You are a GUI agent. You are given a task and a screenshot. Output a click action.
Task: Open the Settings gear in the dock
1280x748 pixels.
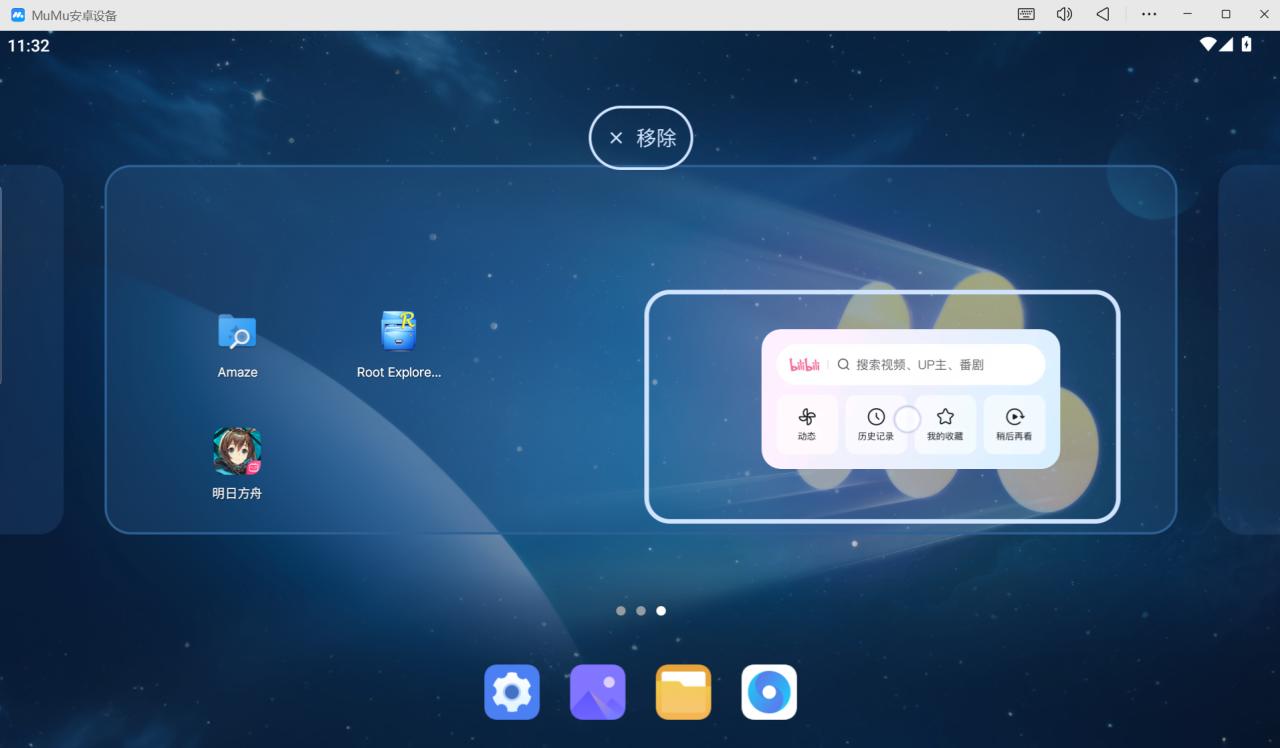click(512, 692)
